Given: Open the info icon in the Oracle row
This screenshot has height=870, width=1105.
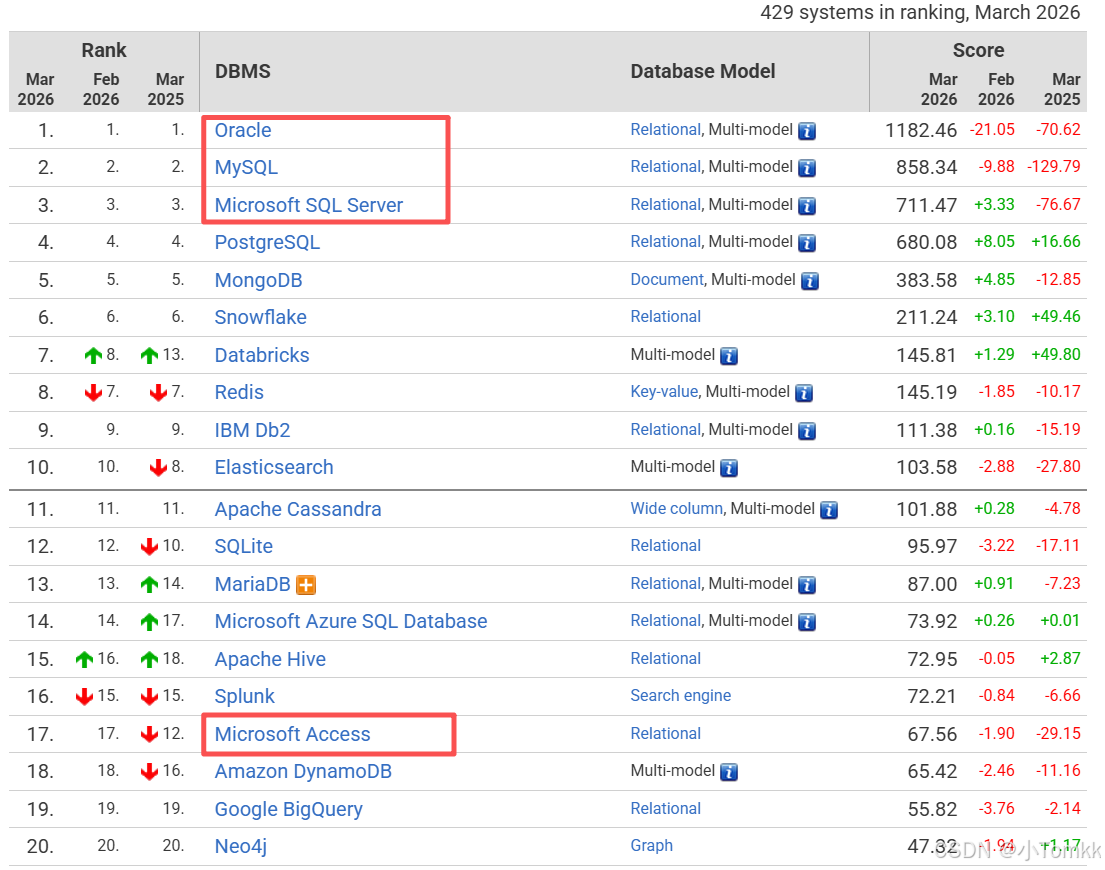Looking at the screenshot, I should [x=807, y=131].
